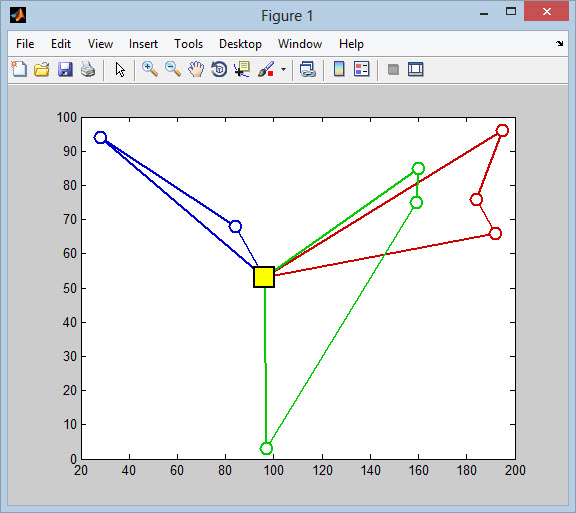Click the New Figure icon

click(x=19, y=69)
